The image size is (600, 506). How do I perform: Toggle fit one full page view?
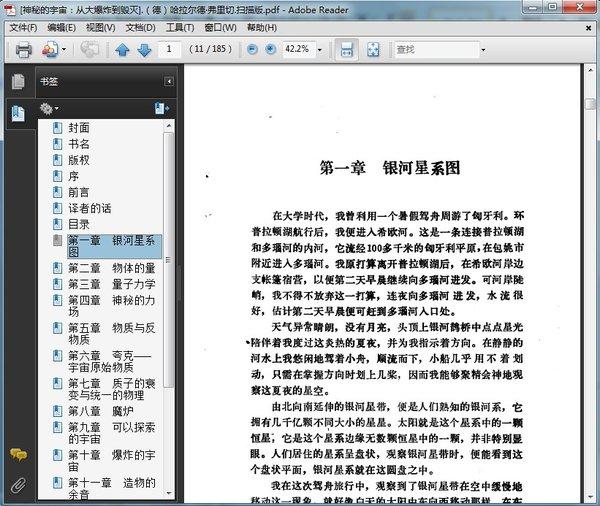pyautogui.click(x=373, y=50)
